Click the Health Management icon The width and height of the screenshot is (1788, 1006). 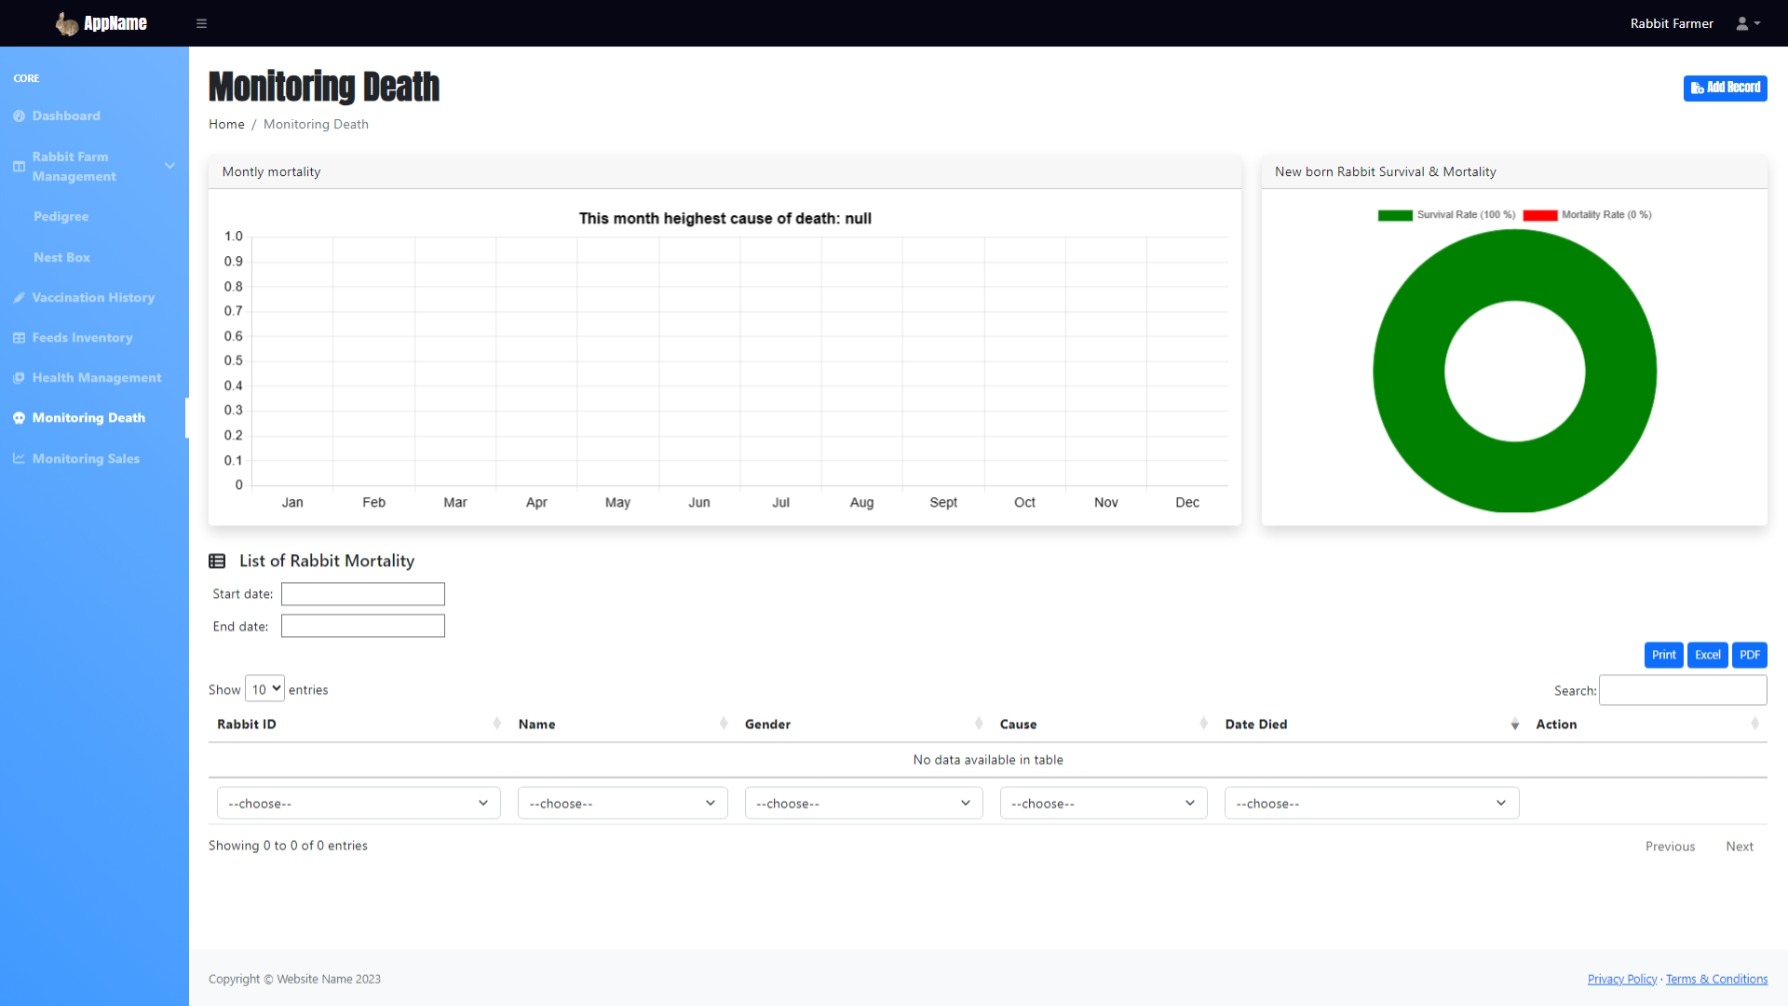(x=19, y=378)
